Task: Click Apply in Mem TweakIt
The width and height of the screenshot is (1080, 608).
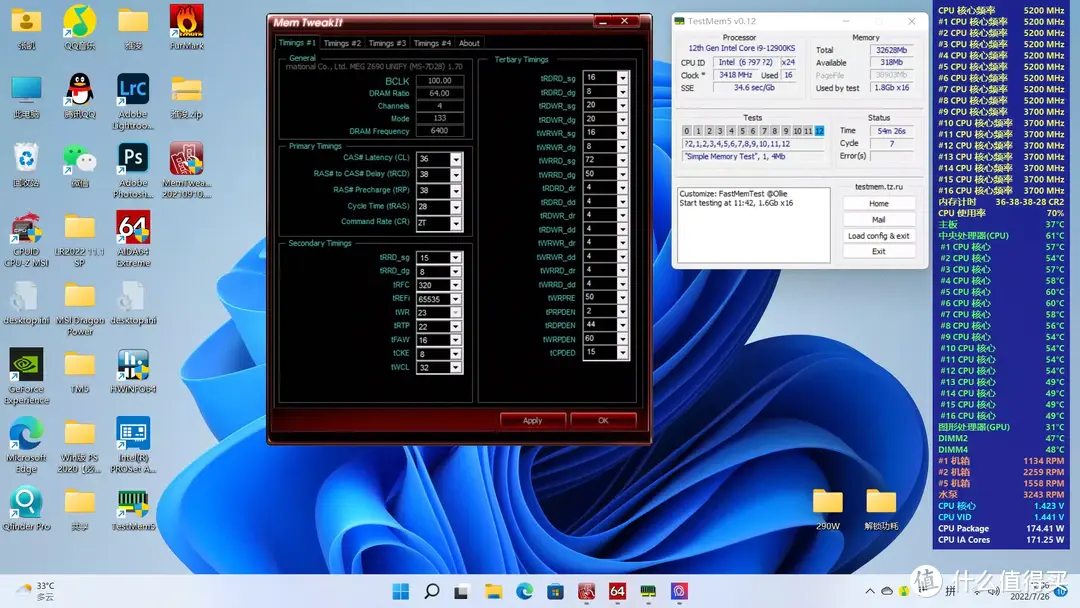Action: (x=532, y=420)
